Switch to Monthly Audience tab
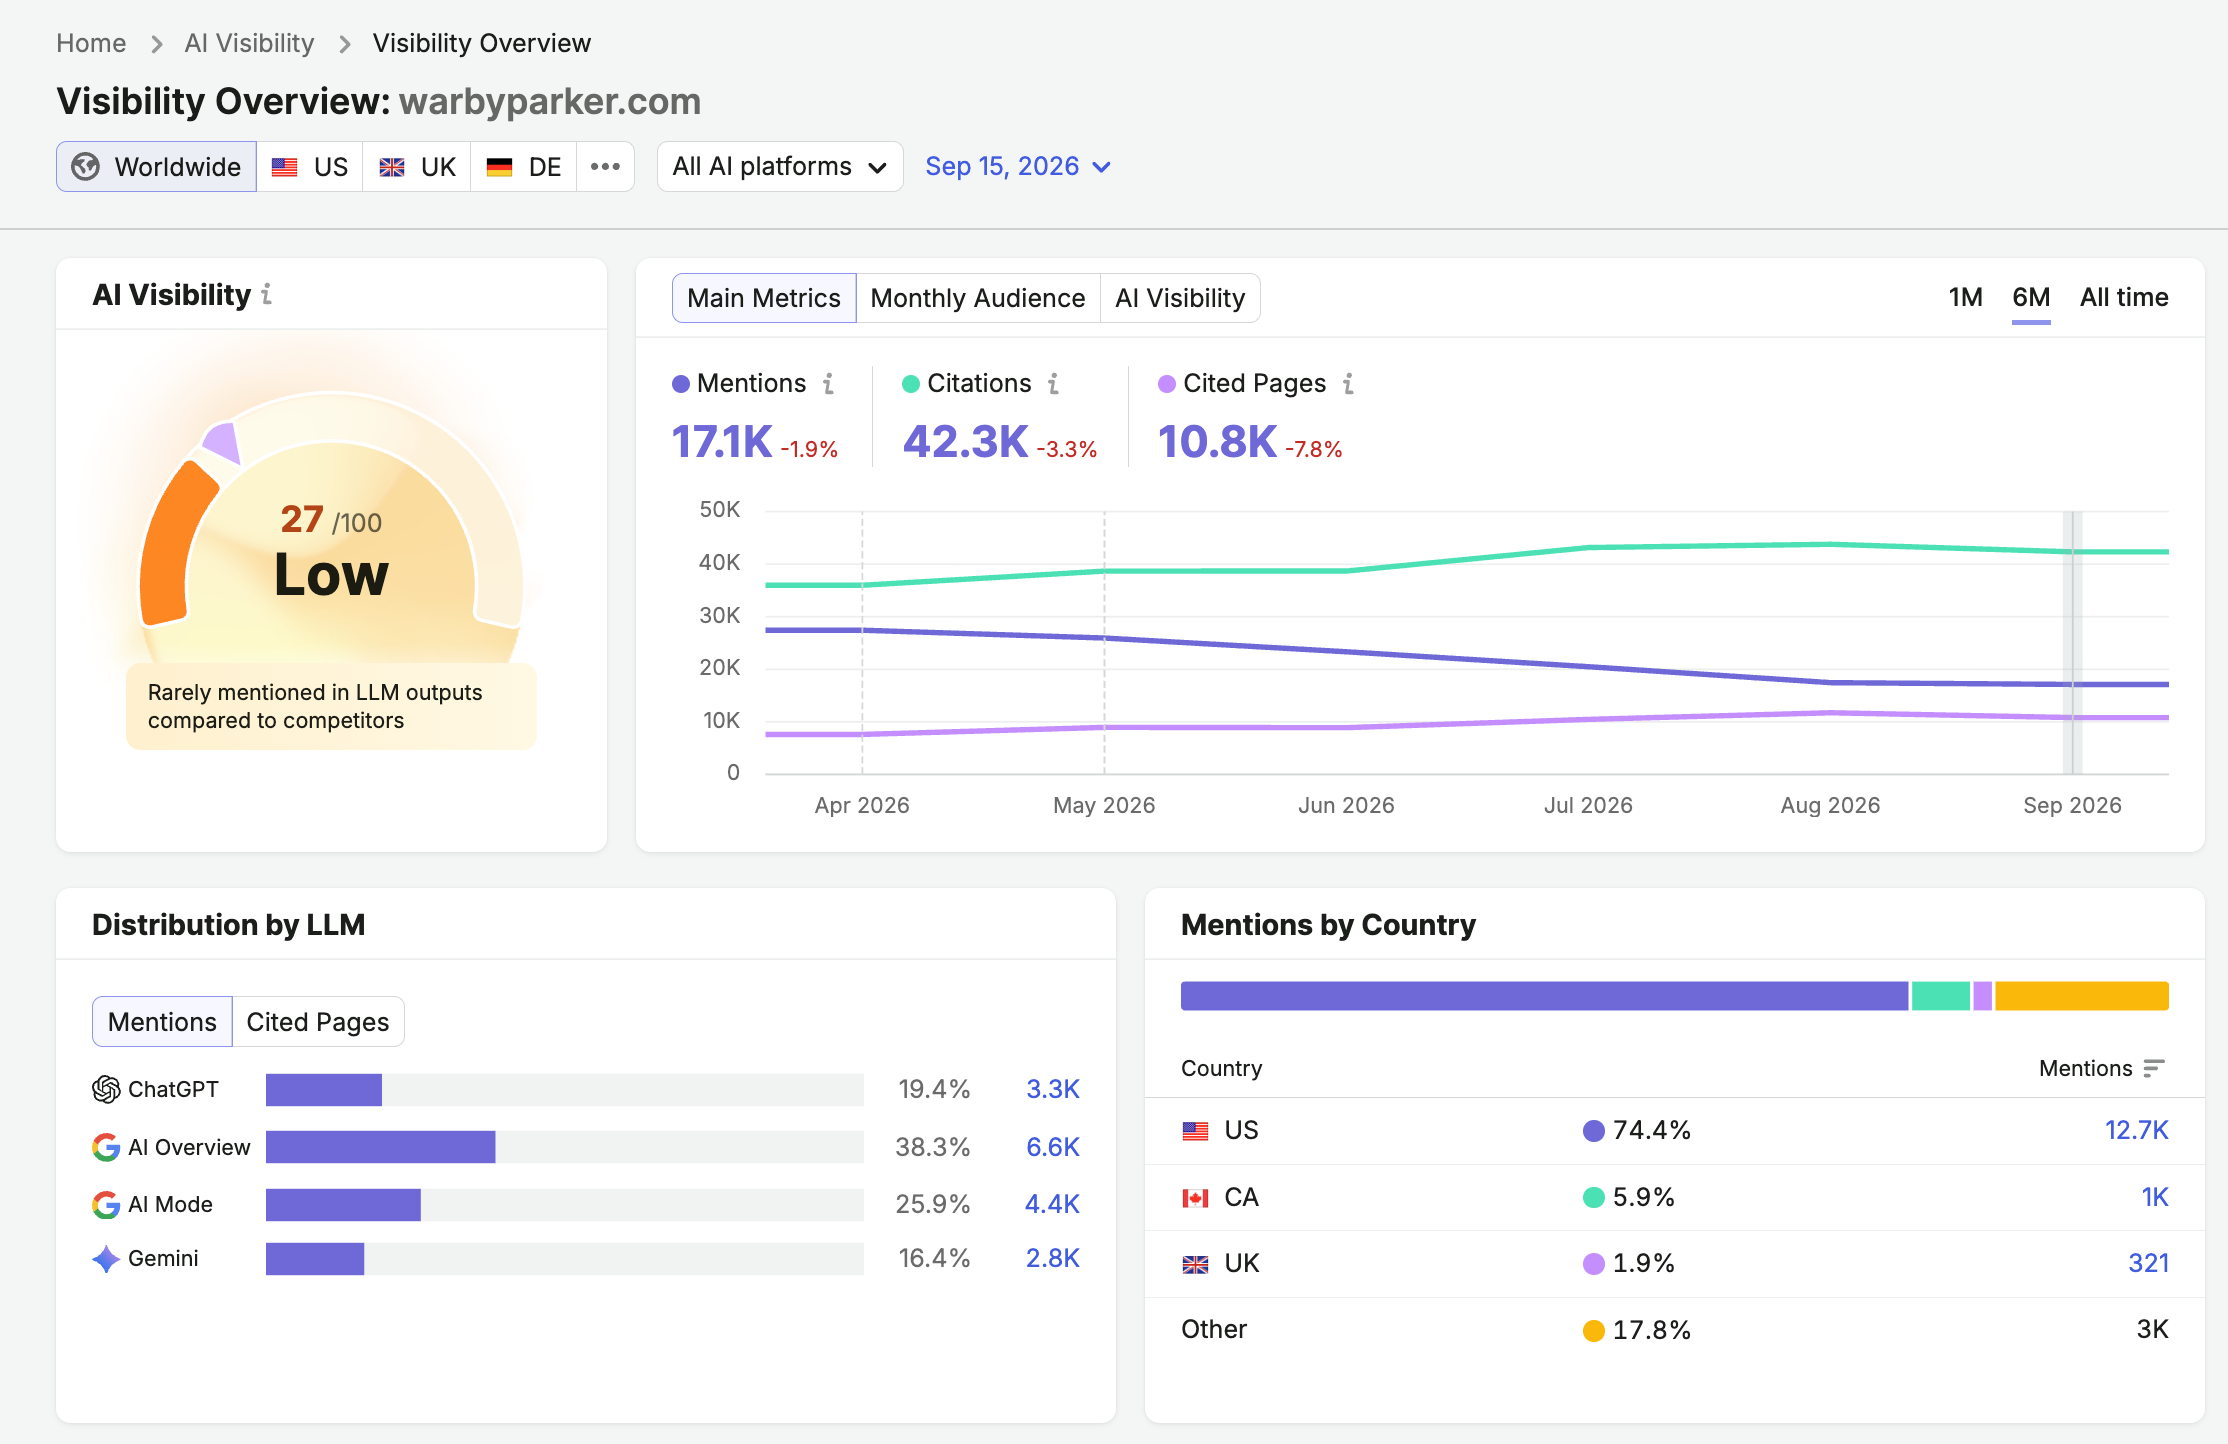Image resolution: width=2228 pixels, height=1444 pixels. coord(978,298)
